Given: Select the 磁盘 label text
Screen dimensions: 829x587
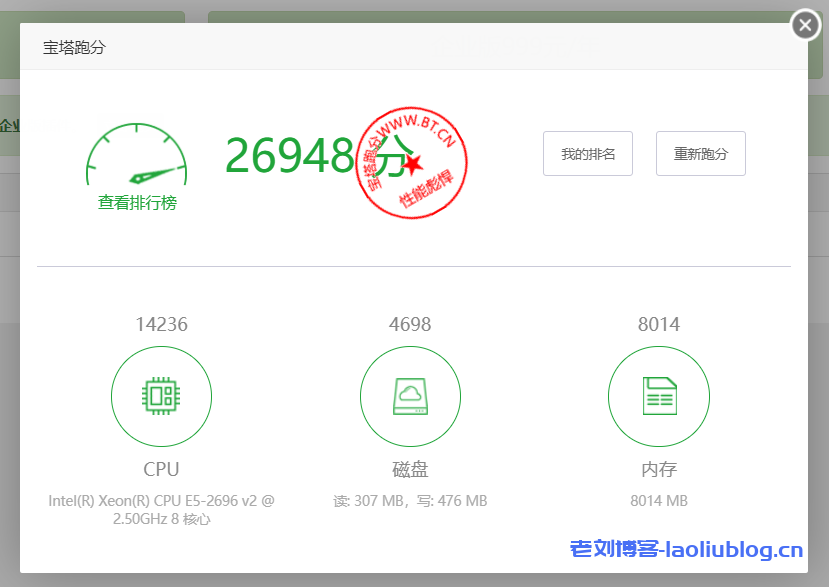Looking at the screenshot, I should tap(410, 469).
